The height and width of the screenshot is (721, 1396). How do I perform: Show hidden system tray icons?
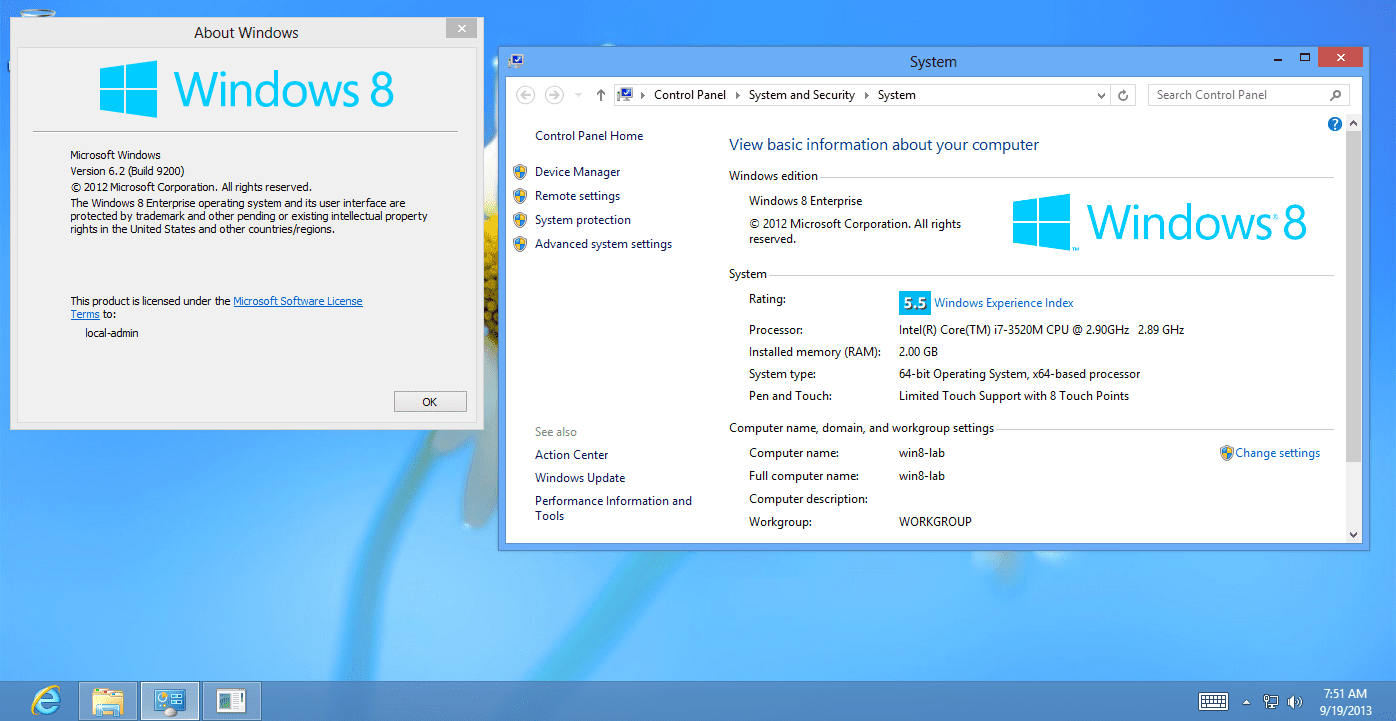coord(1247,702)
